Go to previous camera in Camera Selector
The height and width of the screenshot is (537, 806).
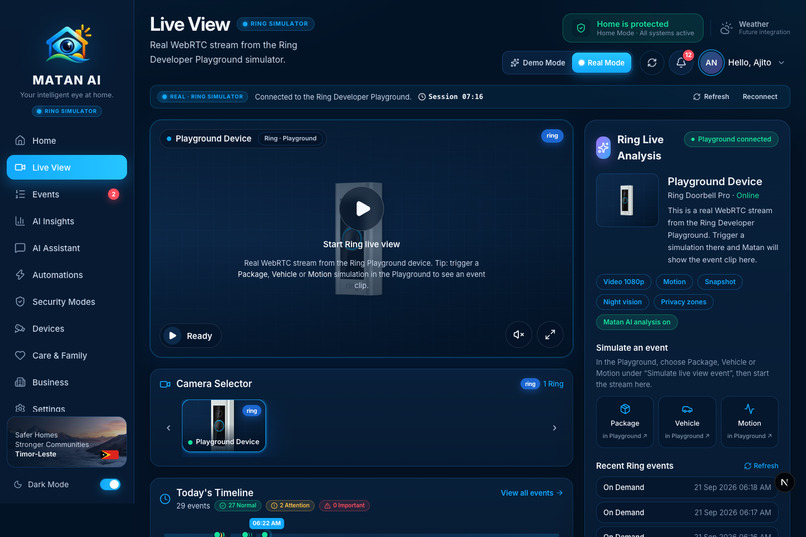[169, 428]
